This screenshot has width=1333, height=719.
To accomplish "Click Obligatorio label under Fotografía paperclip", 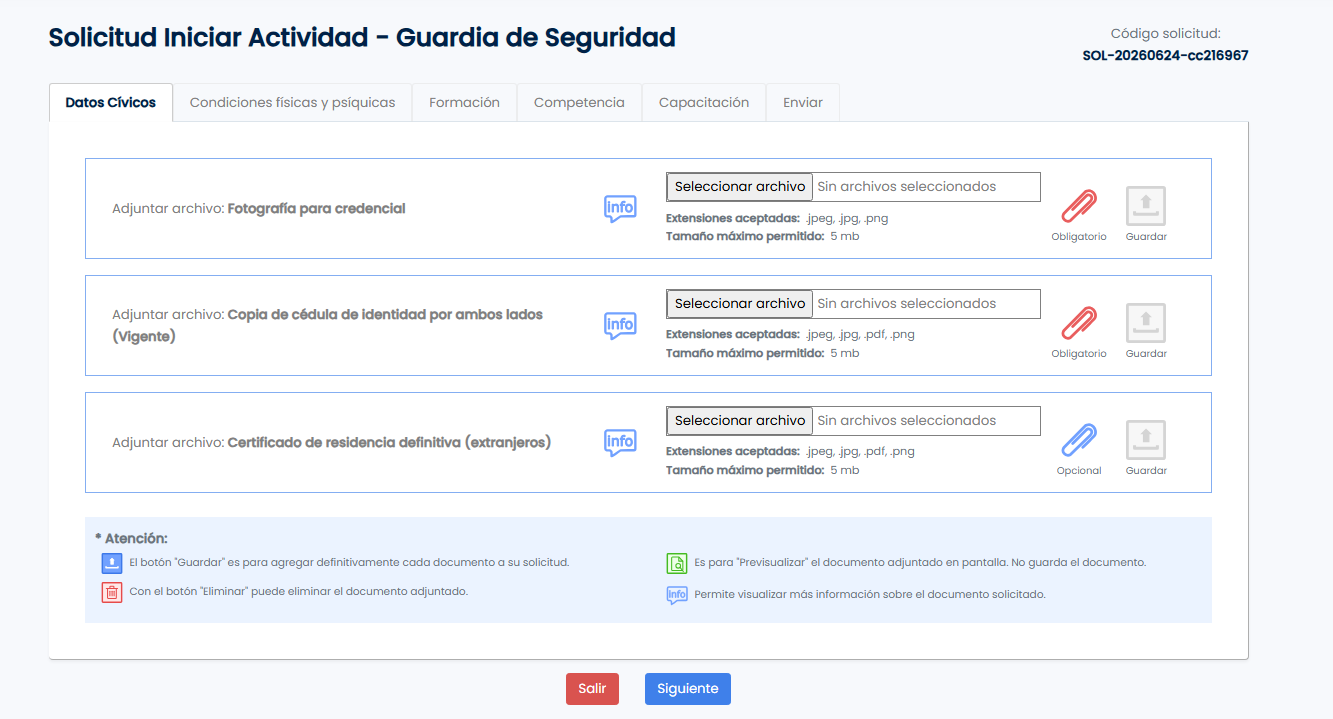I will click(1079, 237).
